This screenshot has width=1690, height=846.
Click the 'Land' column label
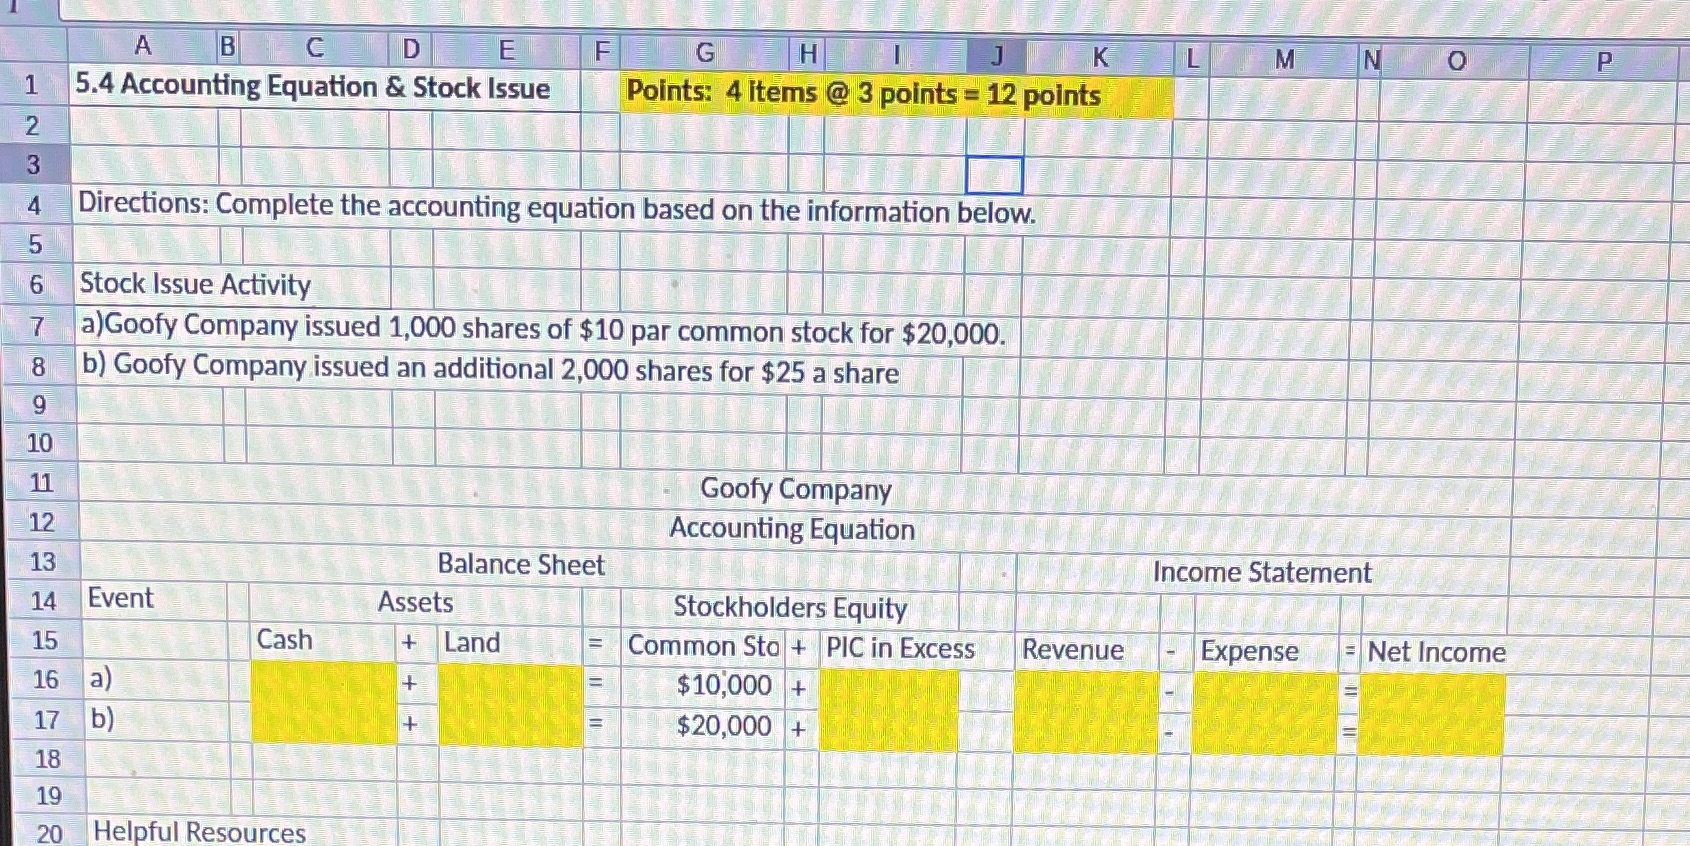[471, 642]
